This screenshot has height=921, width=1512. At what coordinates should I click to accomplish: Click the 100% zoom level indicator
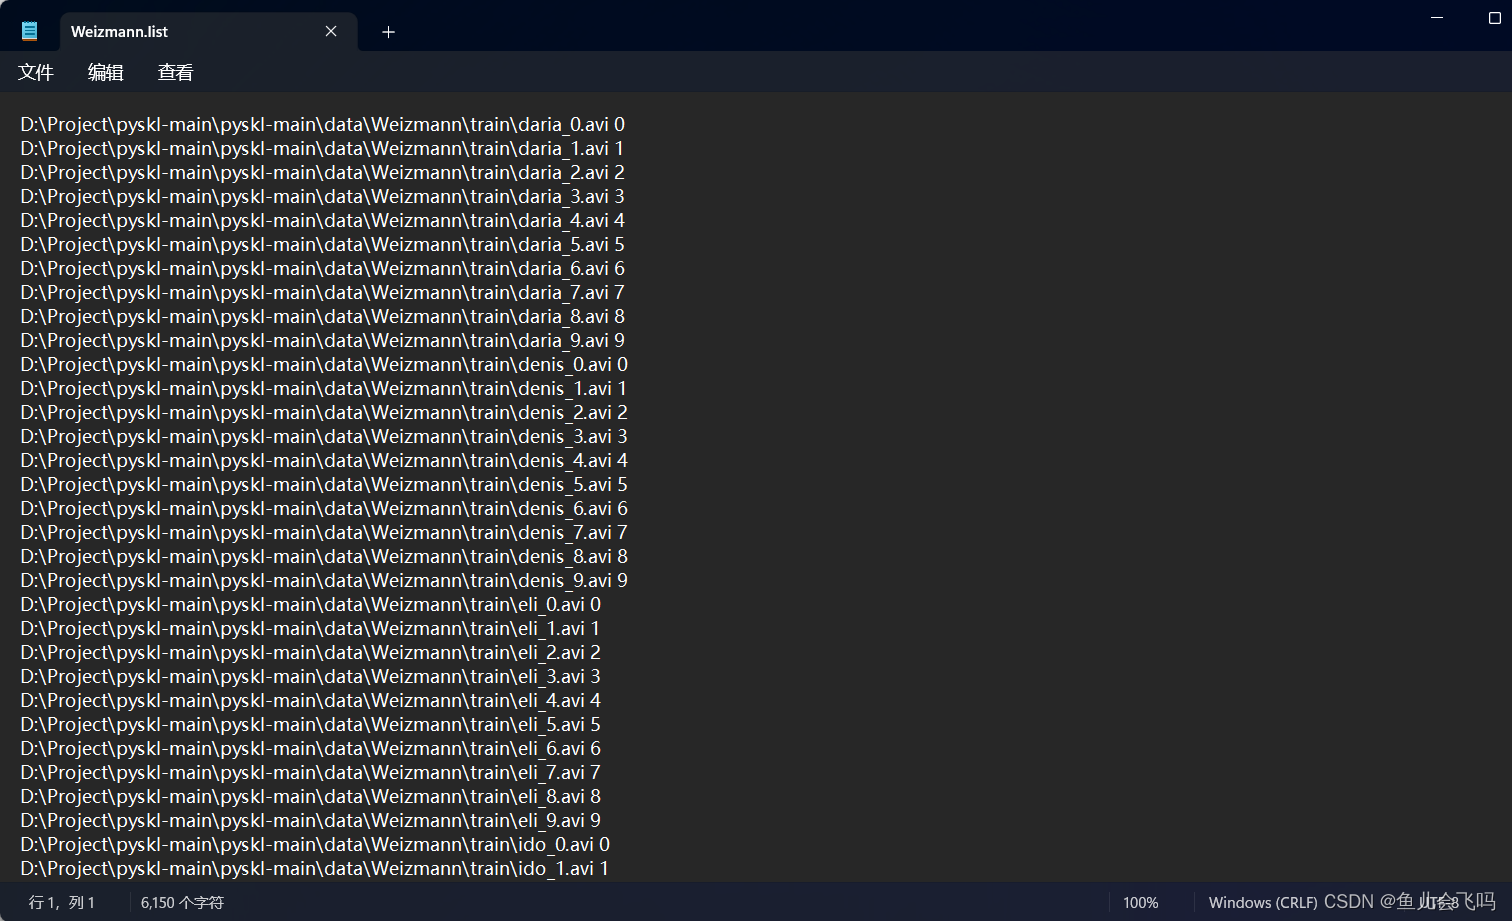pos(1140,902)
